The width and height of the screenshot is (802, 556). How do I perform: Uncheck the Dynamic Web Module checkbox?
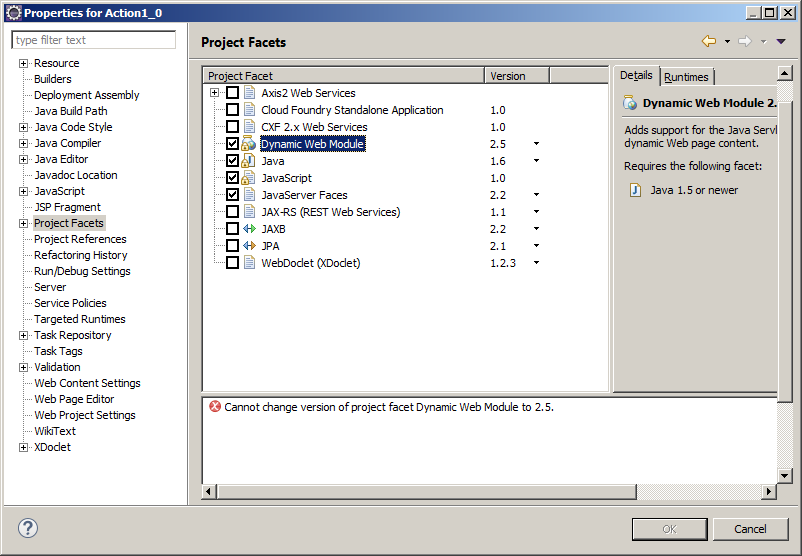tap(232, 144)
